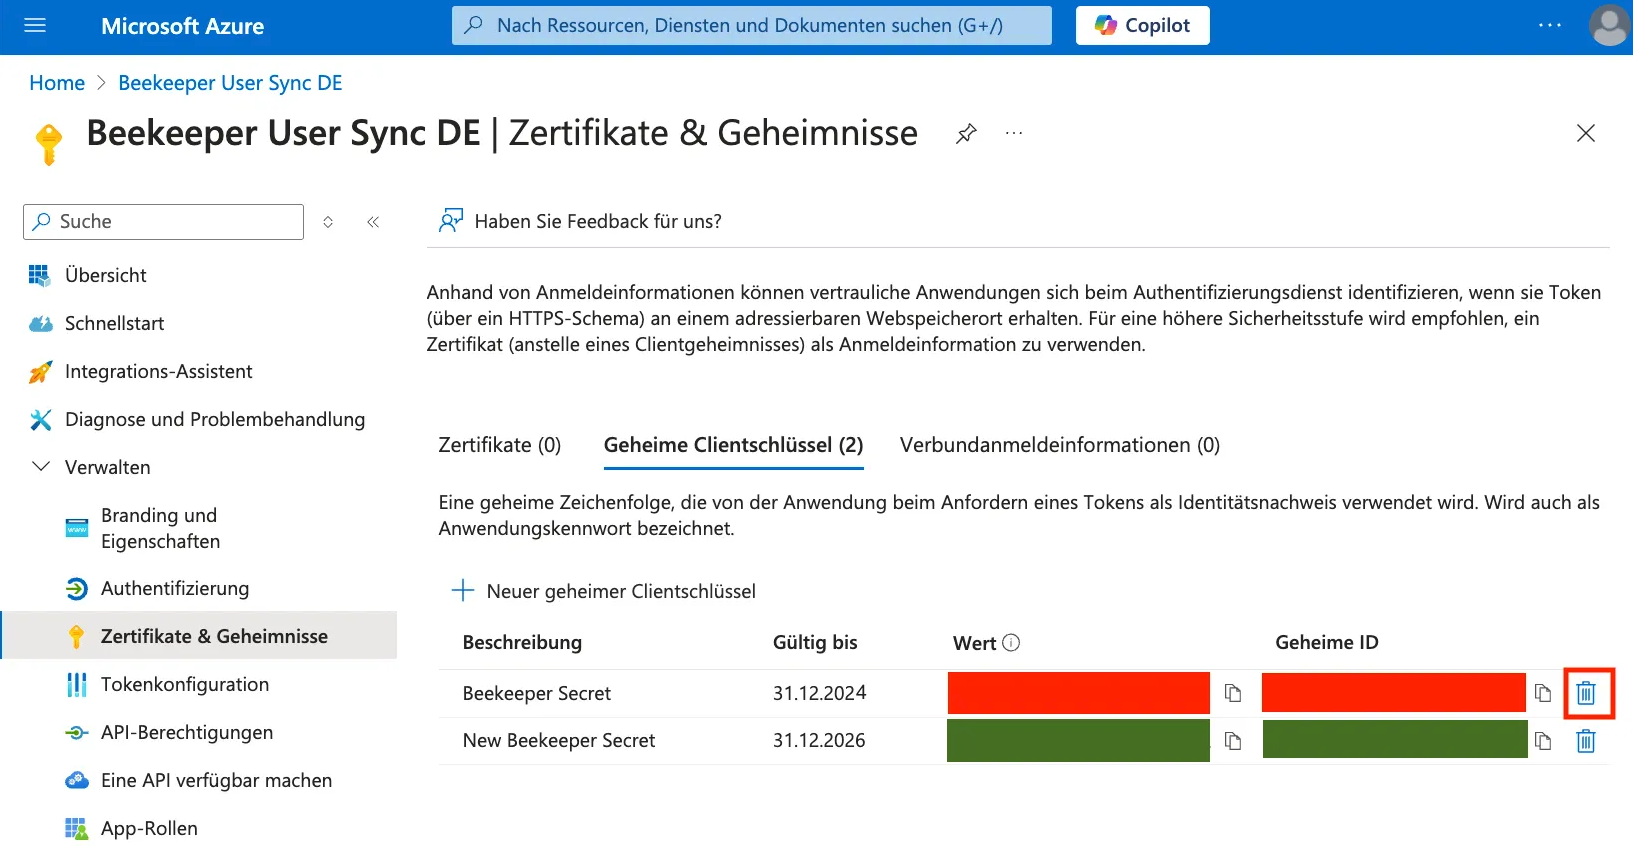Click the sidebar Suche input field

click(x=163, y=222)
